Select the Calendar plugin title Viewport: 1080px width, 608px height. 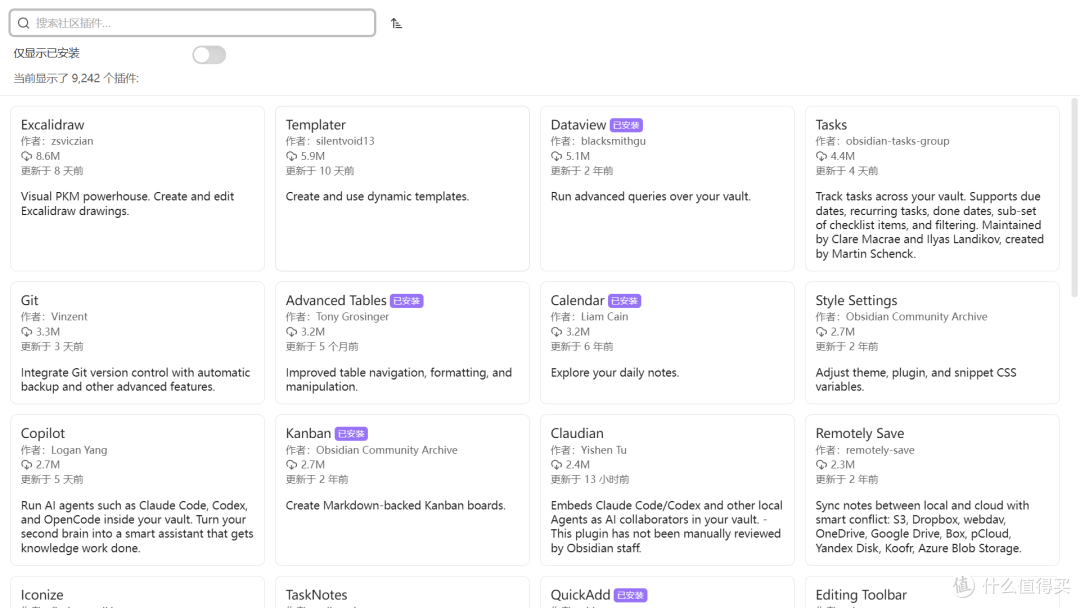point(577,300)
